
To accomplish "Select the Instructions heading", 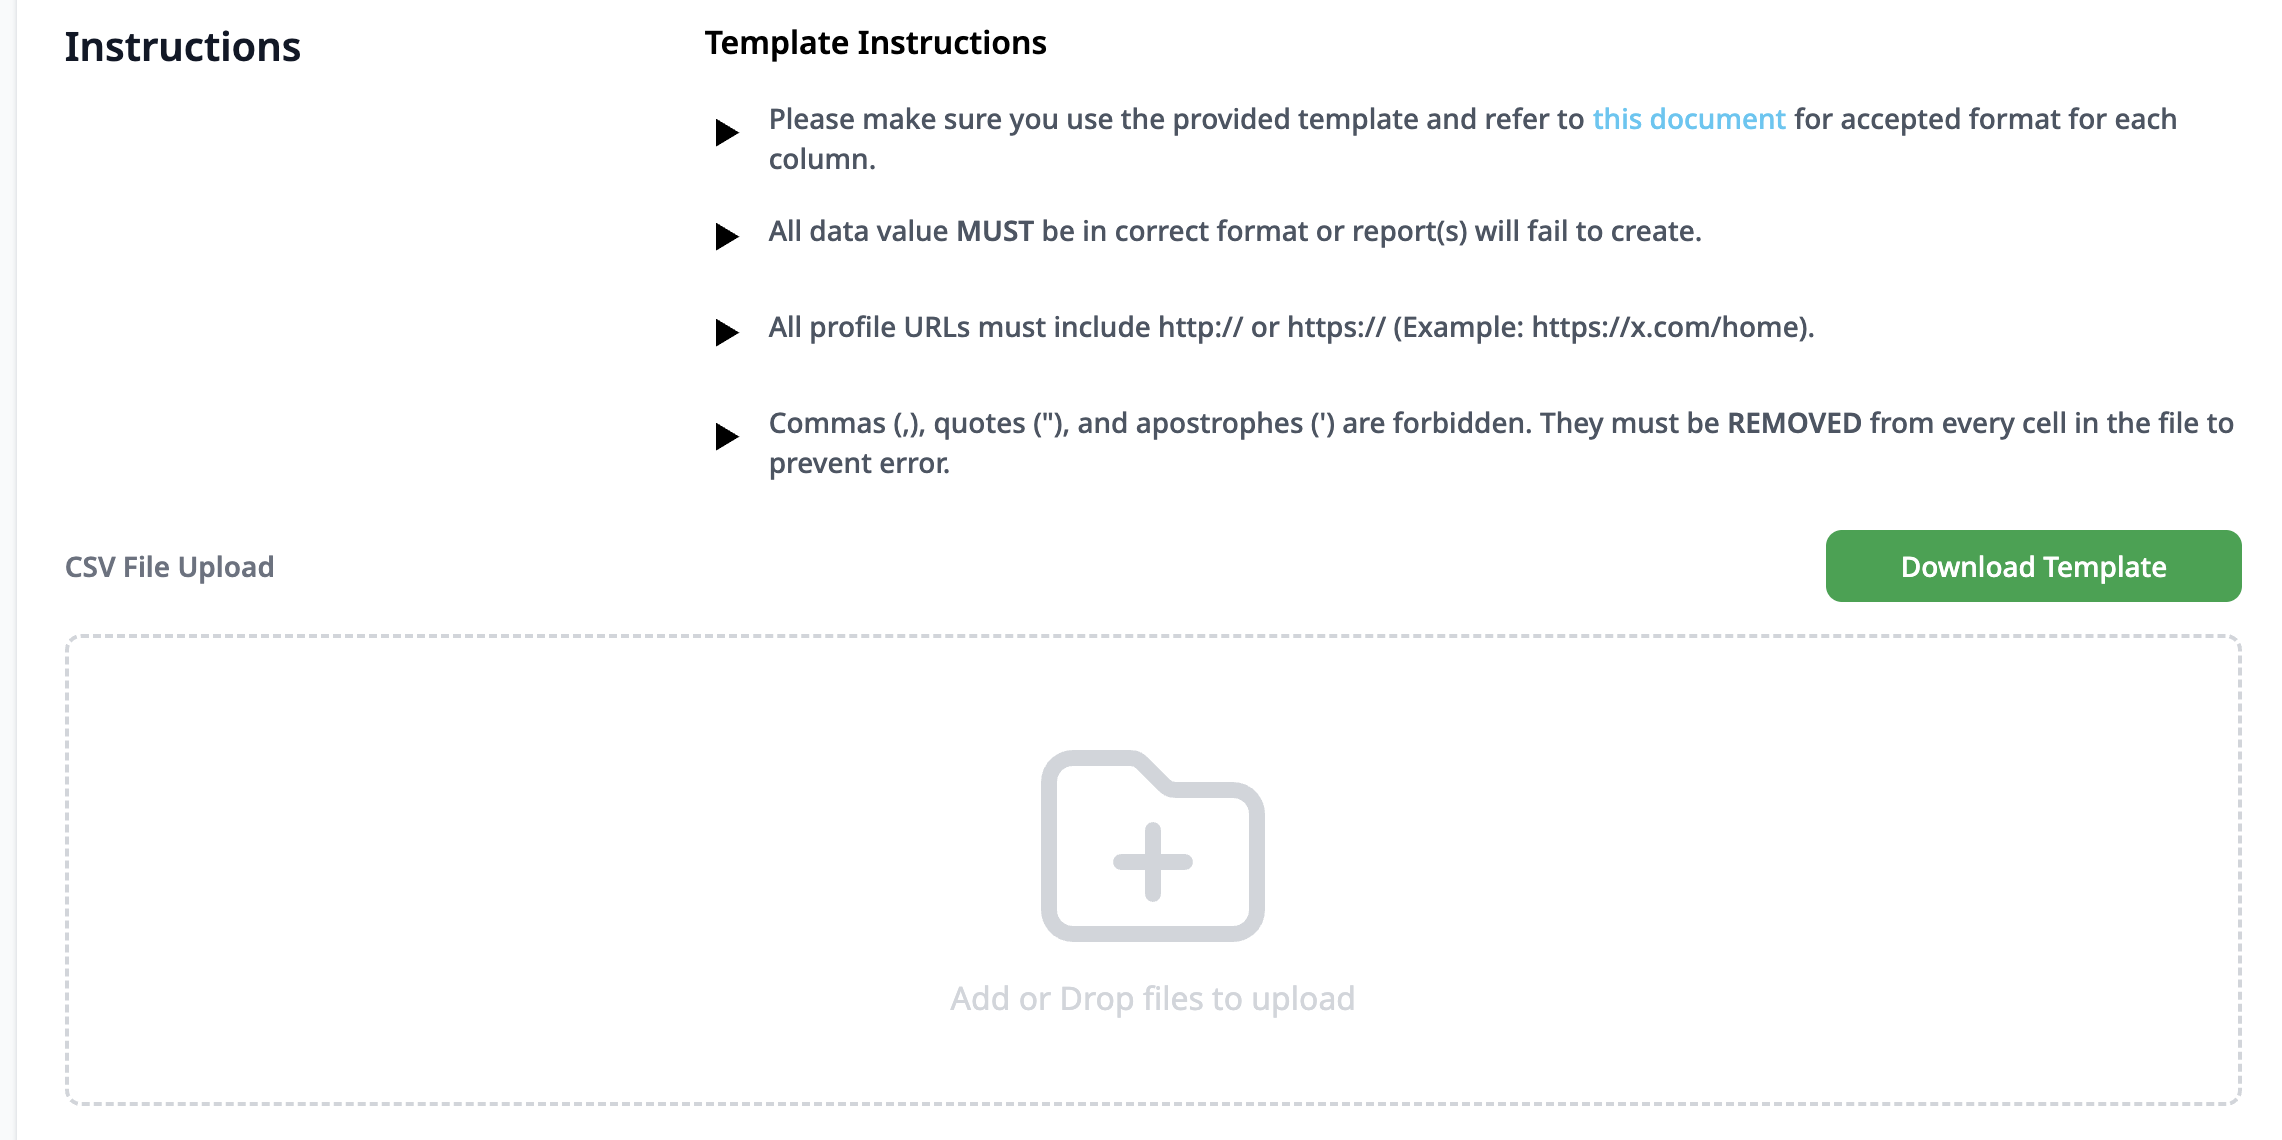I will tap(183, 45).
